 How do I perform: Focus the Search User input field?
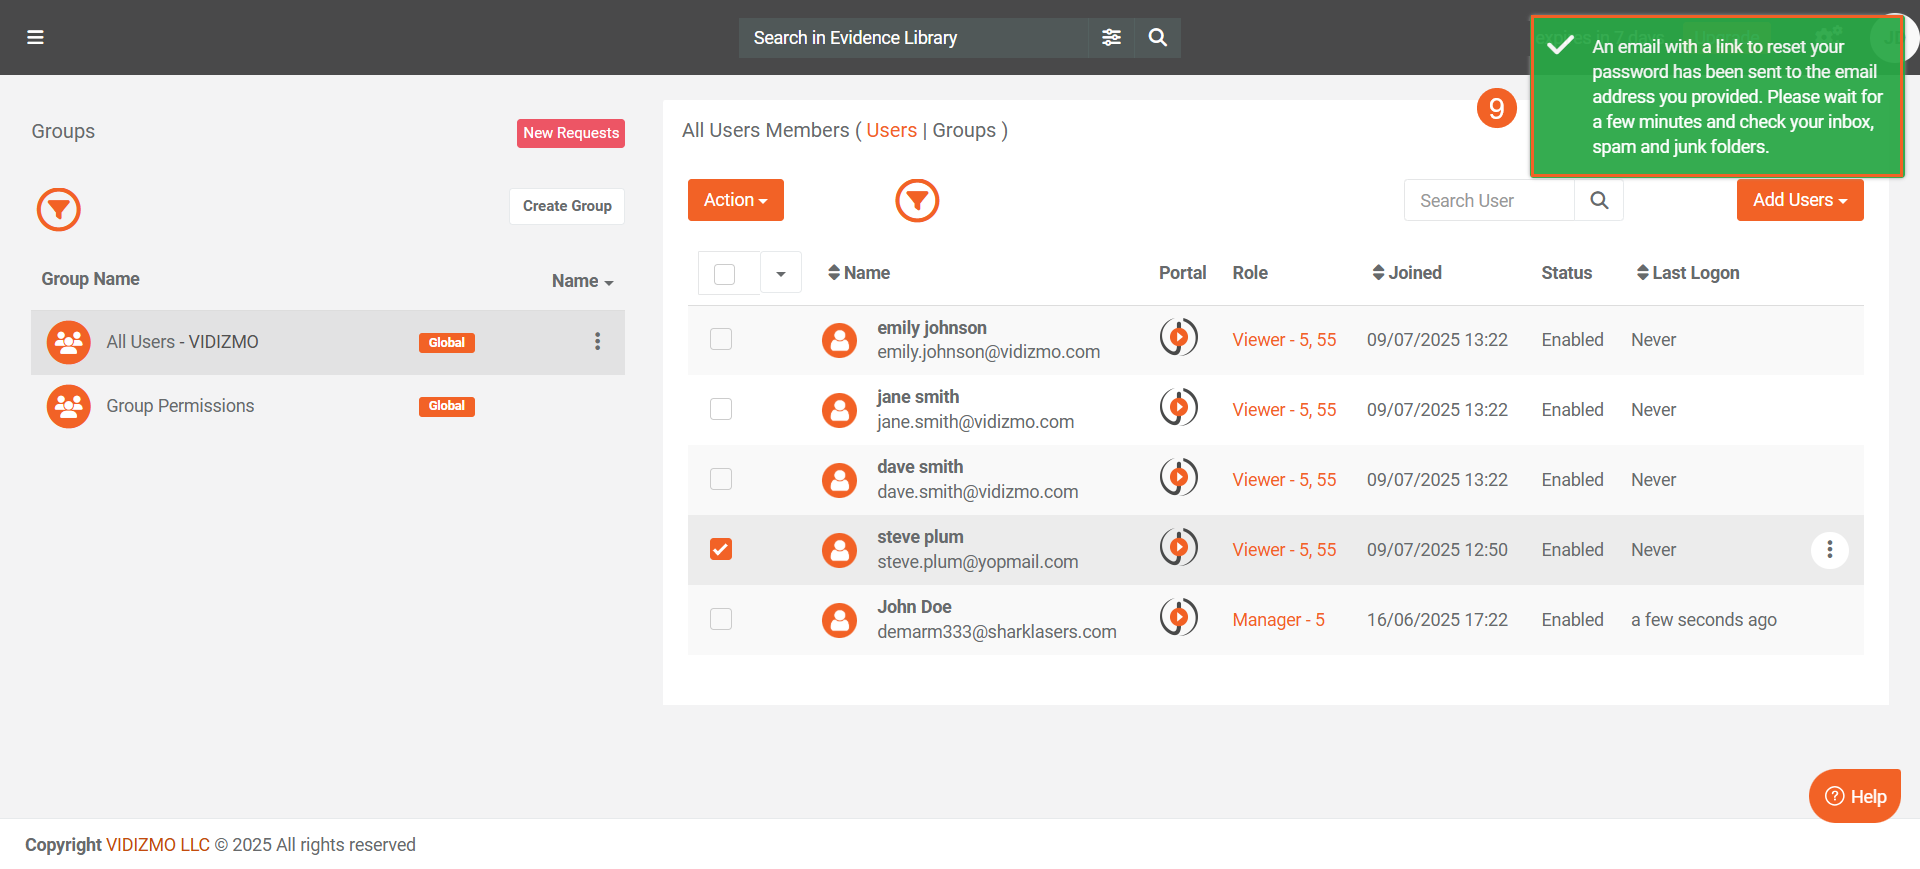(1488, 201)
